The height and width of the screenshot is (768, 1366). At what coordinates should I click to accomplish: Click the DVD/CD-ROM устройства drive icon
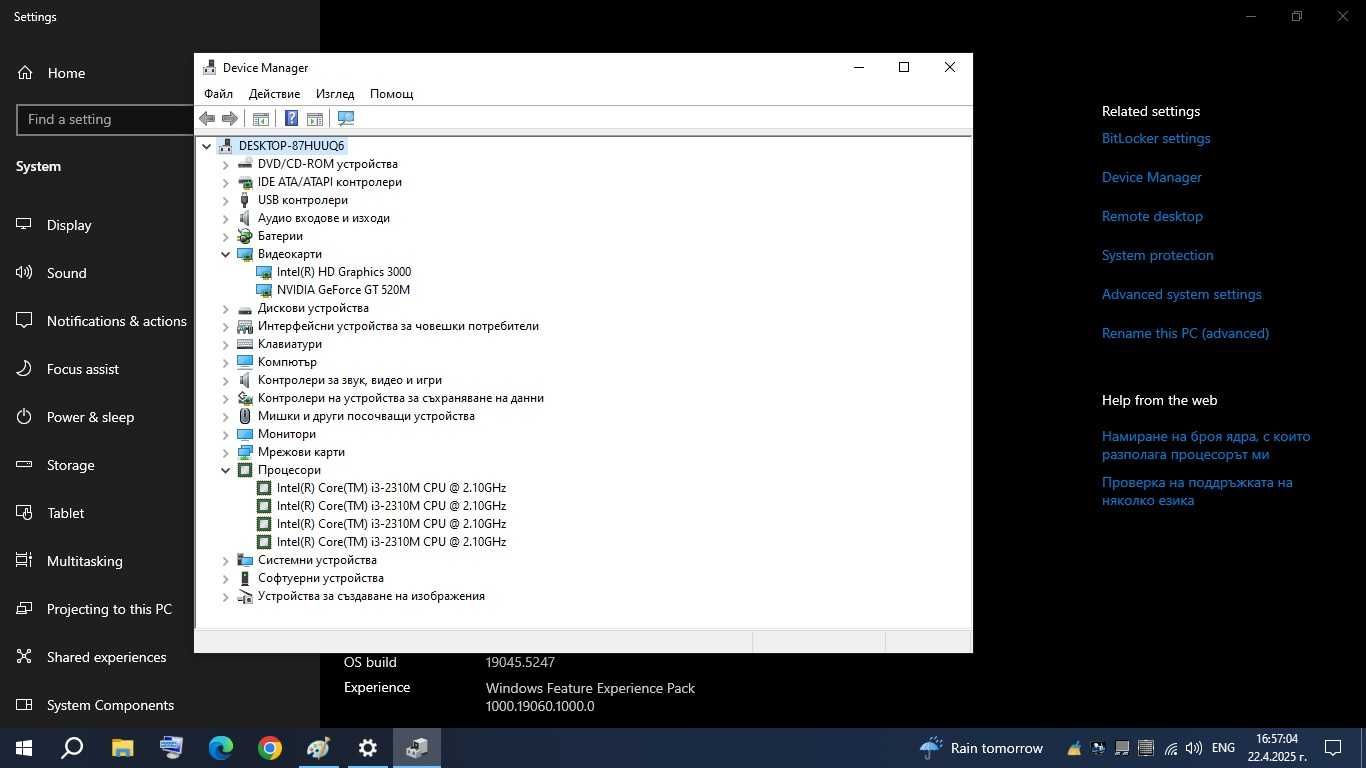tap(245, 164)
